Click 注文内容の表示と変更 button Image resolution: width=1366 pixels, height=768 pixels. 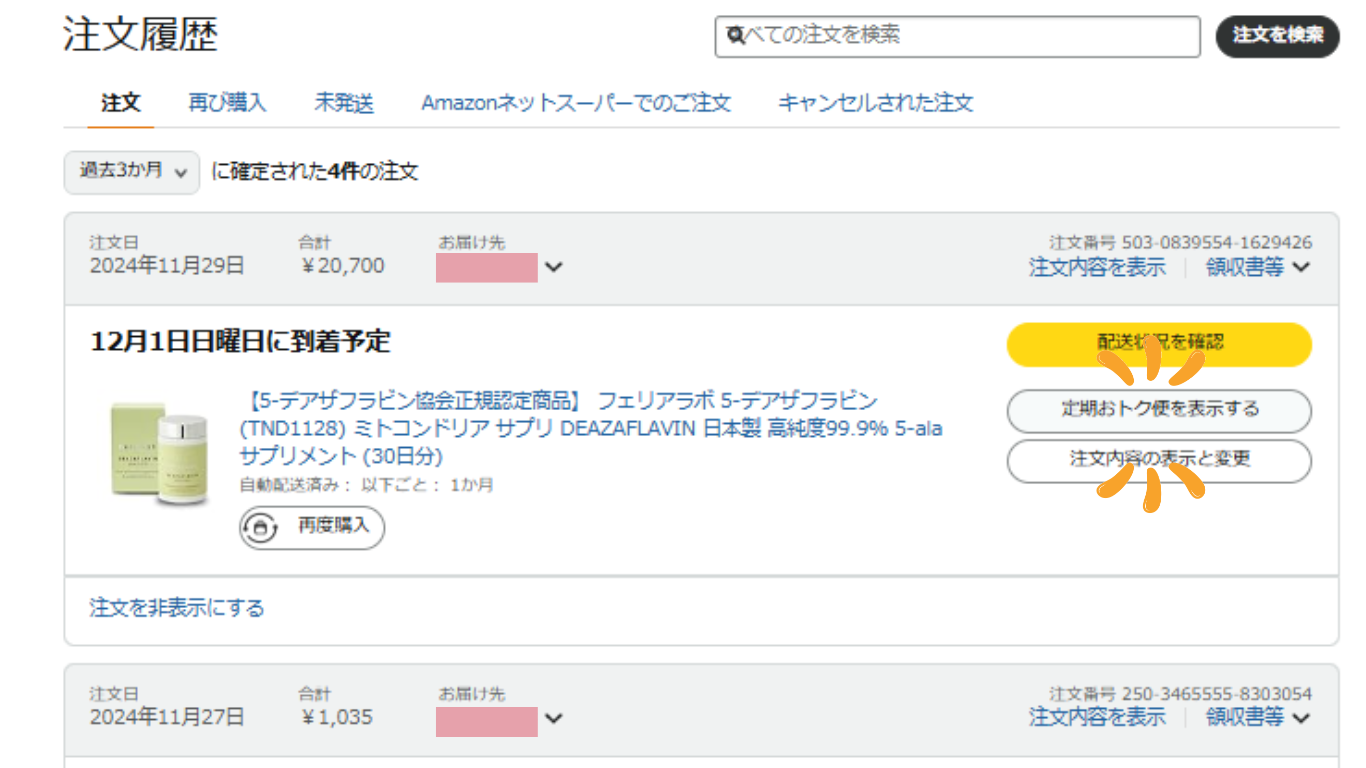click(x=1159, y=460)
